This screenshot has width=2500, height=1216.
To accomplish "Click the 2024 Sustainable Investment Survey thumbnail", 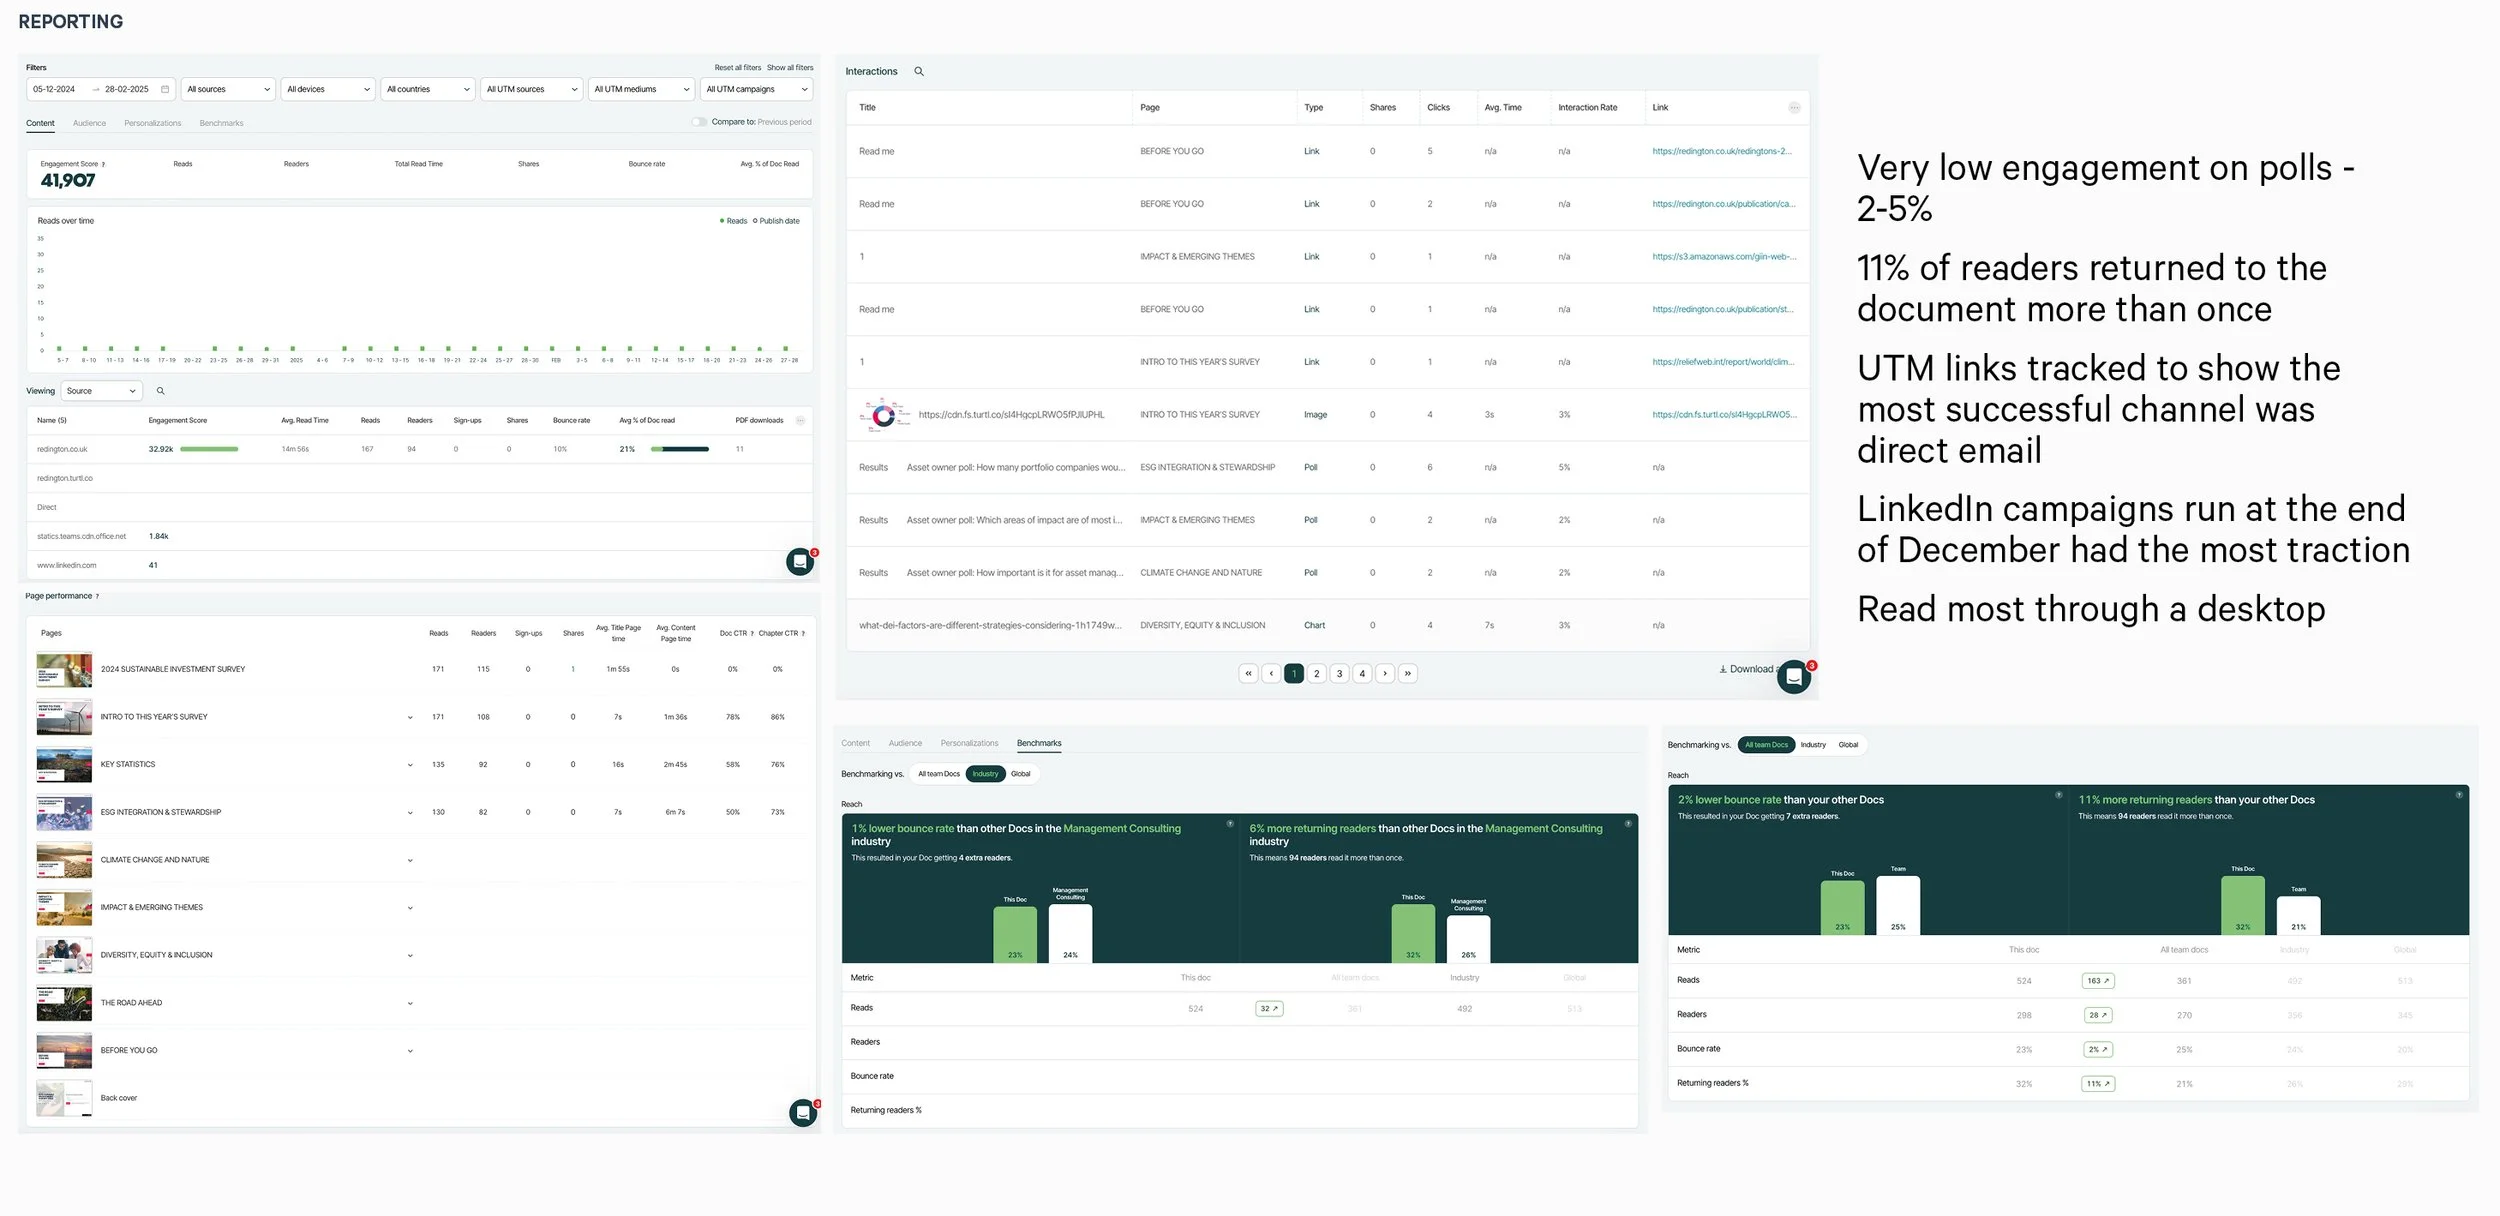I will pos(64,670).
